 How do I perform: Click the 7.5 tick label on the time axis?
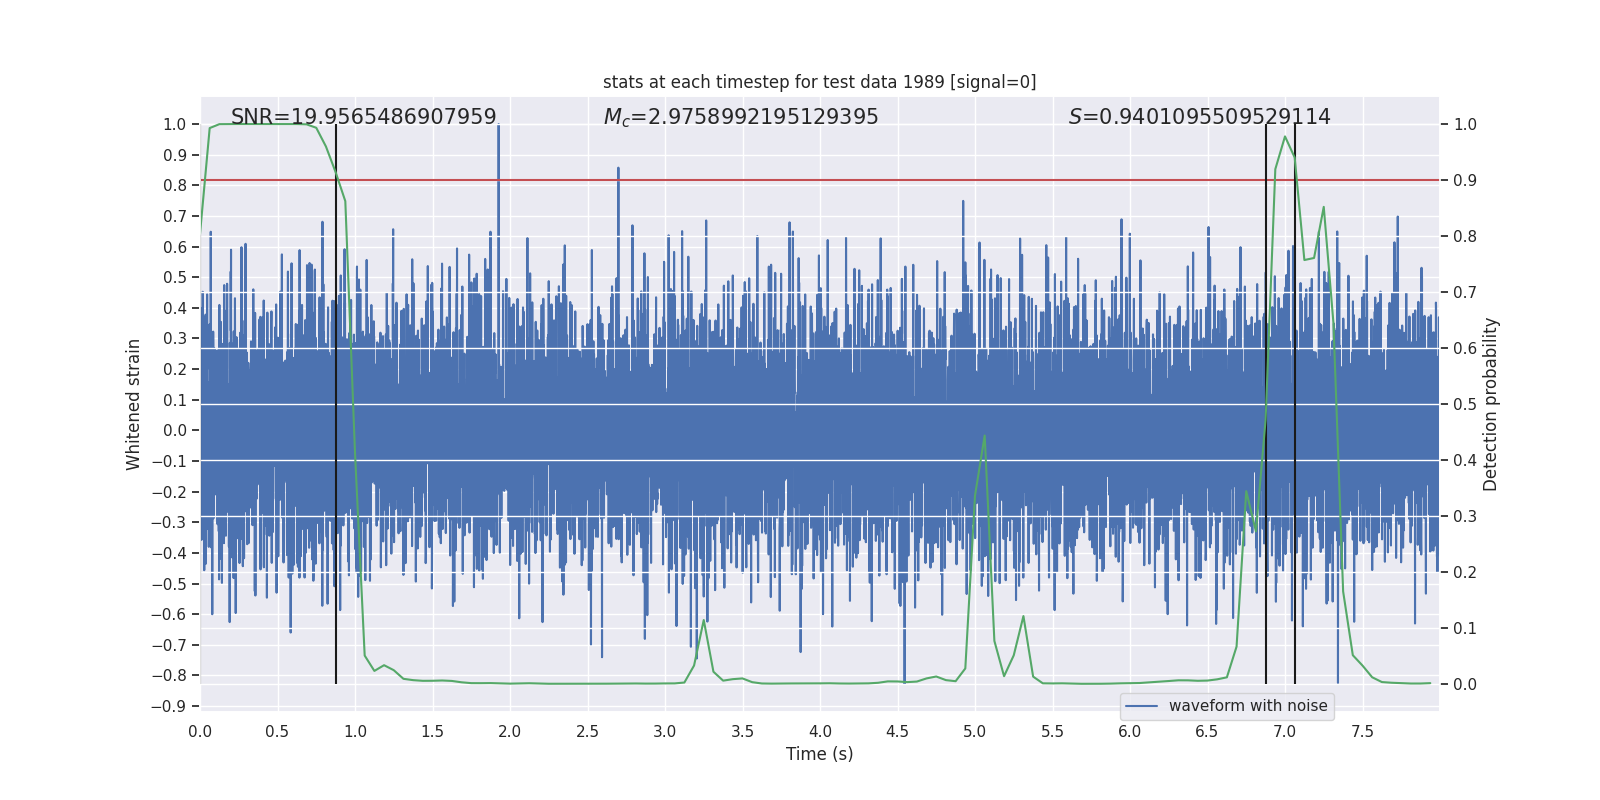click(x=1362, y=732)
